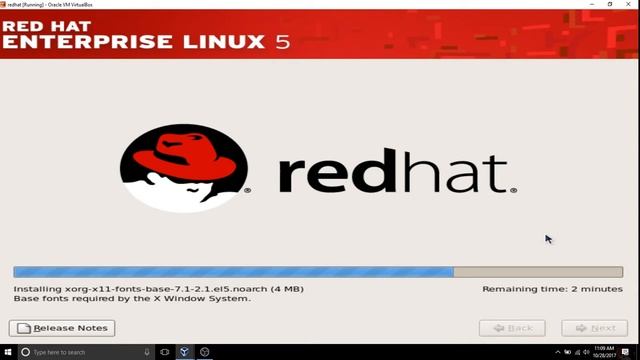The height and width of the screenshot is (360, 640).
Task: Open the Action Center notification icon
Action: pyautogui.click(x=625, y=352)
